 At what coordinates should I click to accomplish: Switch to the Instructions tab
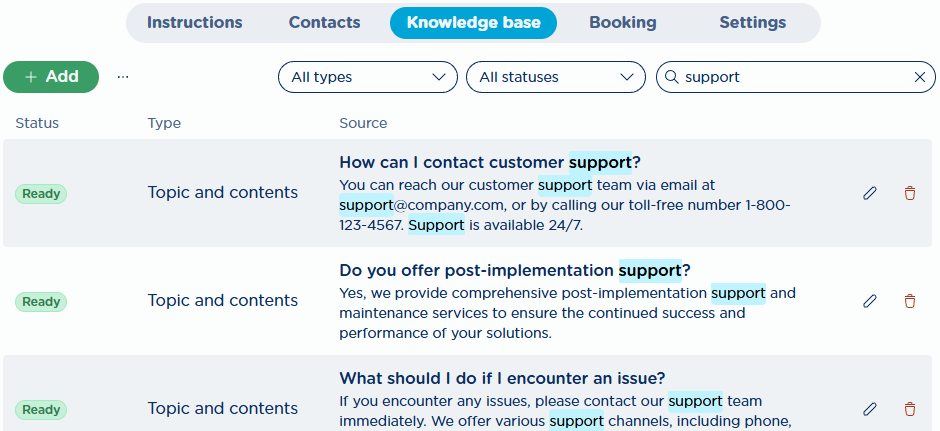195,23
